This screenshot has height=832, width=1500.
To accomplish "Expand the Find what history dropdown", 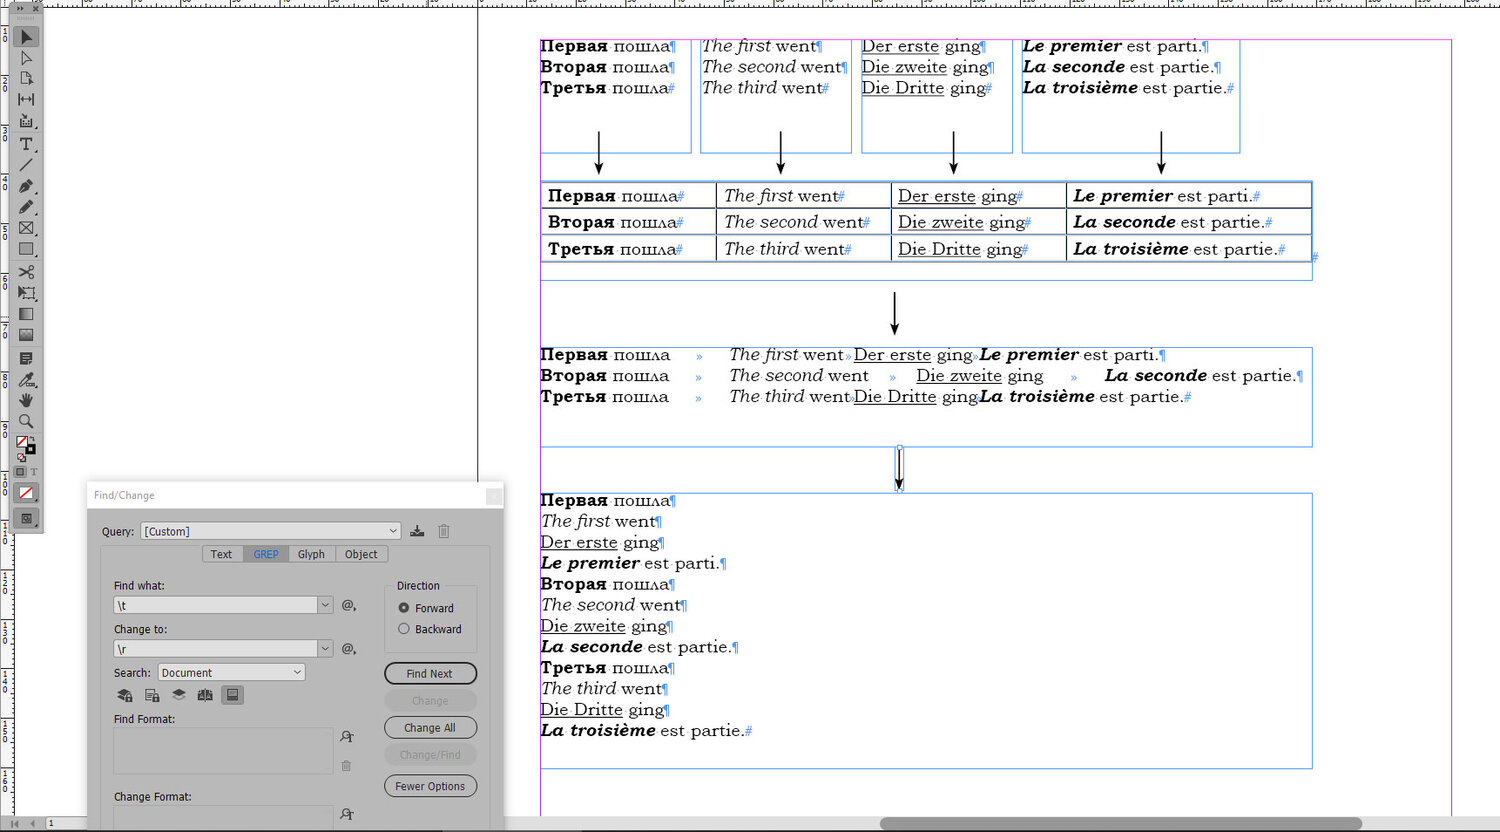I will (x=325, y=605).
